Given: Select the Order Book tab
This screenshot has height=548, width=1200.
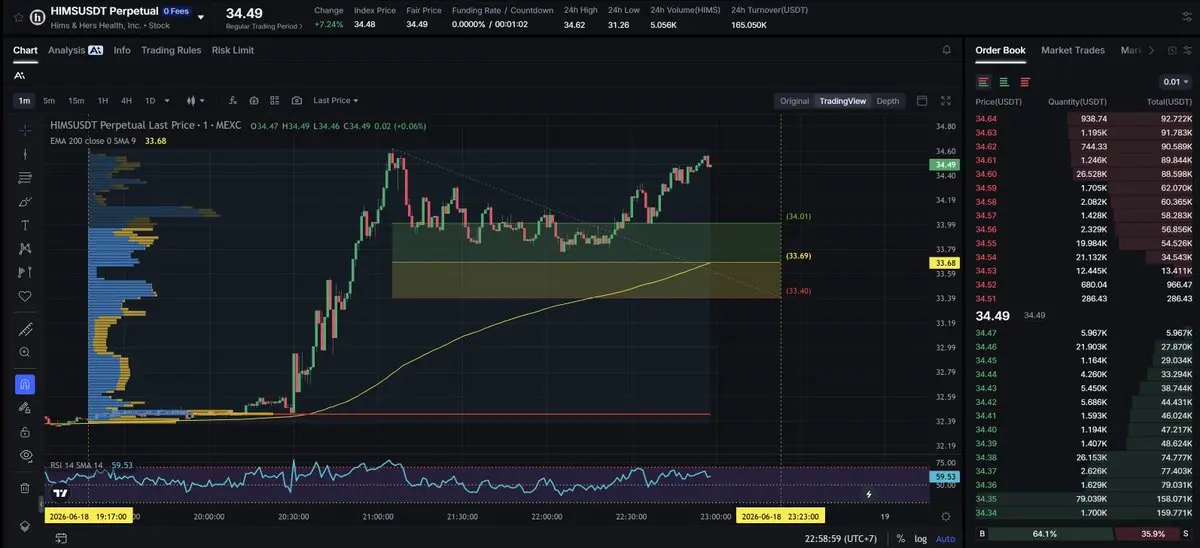Looking at the screenshot, I should [x=1000, y=50].
